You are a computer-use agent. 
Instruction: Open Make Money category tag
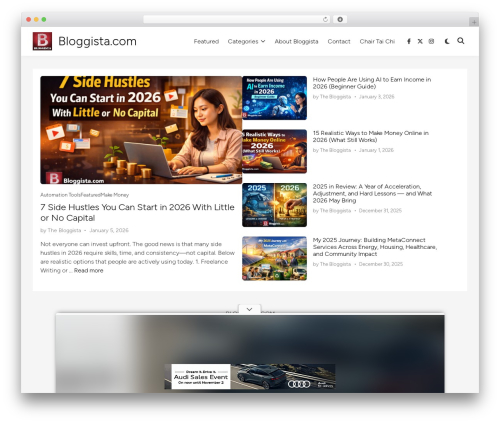115,195
